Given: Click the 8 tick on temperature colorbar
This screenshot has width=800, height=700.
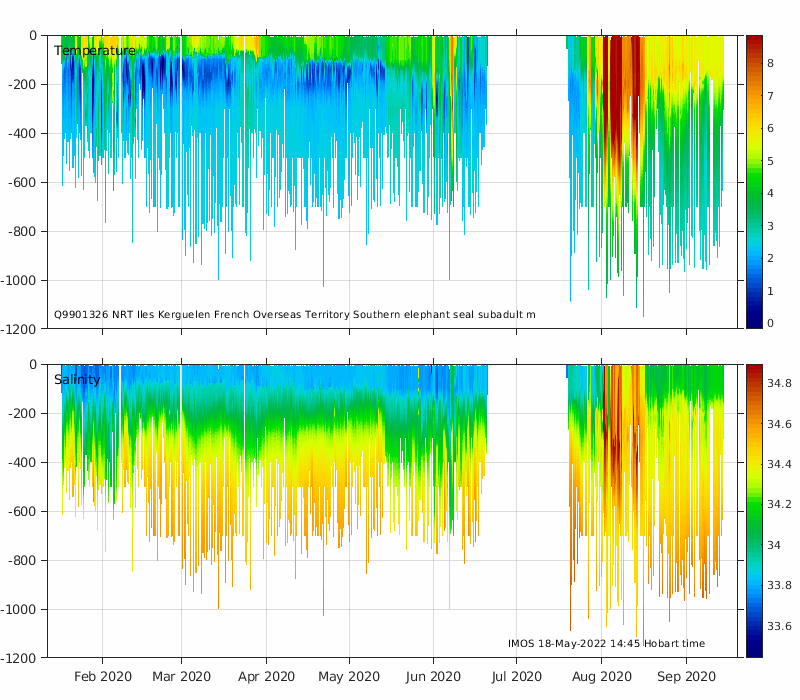Looking at the screenshot, I should pos(771,63).
